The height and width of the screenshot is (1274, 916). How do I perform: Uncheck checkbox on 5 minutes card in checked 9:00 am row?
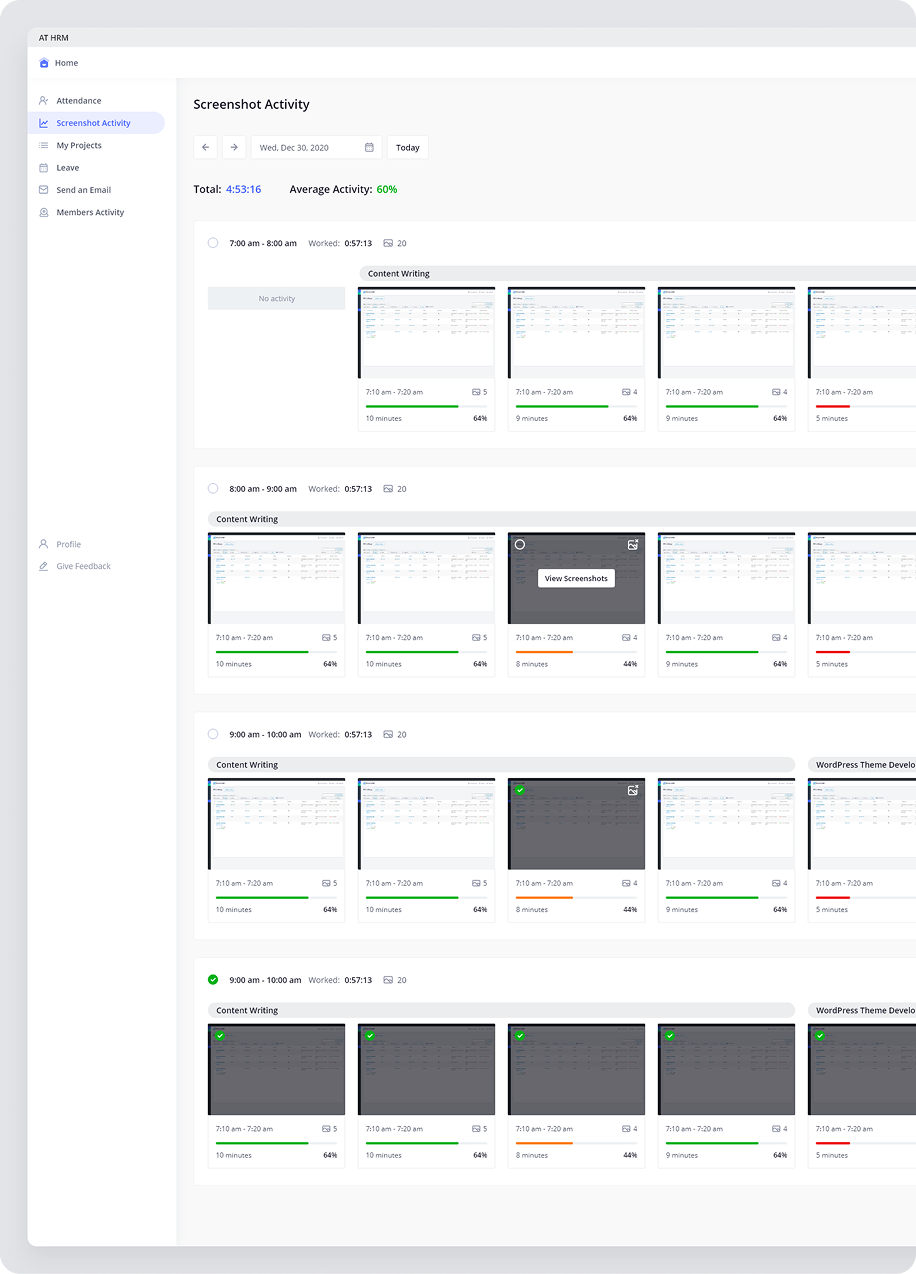point(820,1036)
